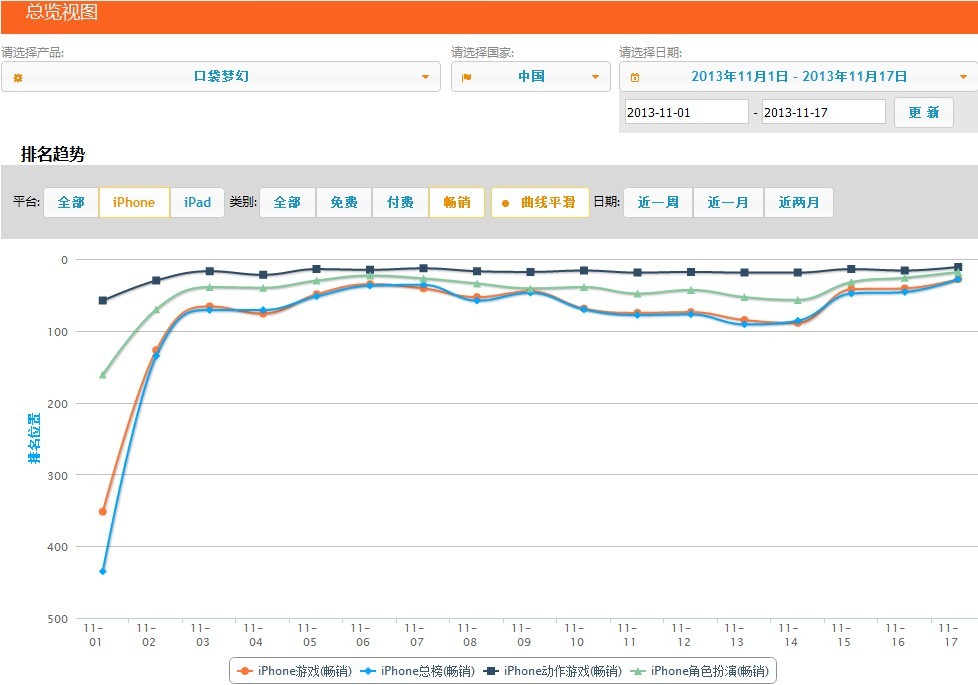Image resolution: width=978 pixels, height=685 pixels.
Task: Select the iPhone platform filter
Action: tap(134, 202)
